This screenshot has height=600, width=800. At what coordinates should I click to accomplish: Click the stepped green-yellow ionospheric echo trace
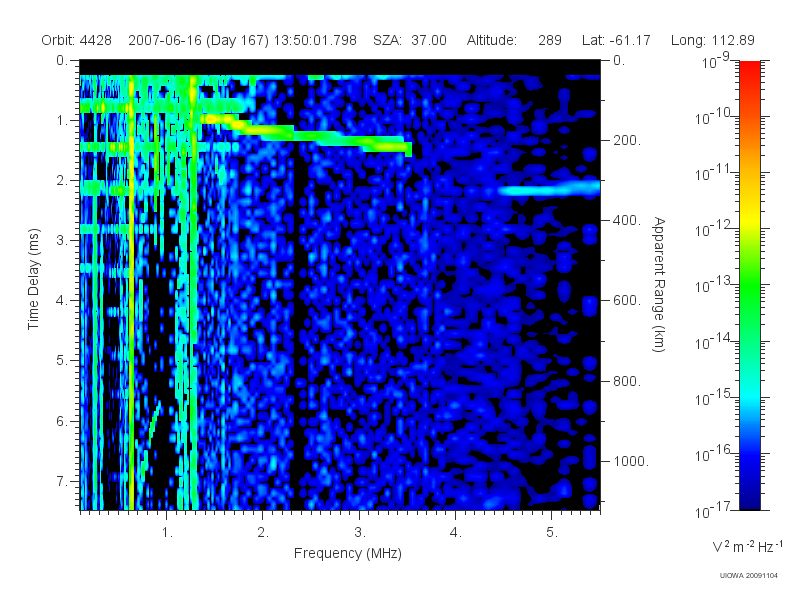[x=306, y=135]
